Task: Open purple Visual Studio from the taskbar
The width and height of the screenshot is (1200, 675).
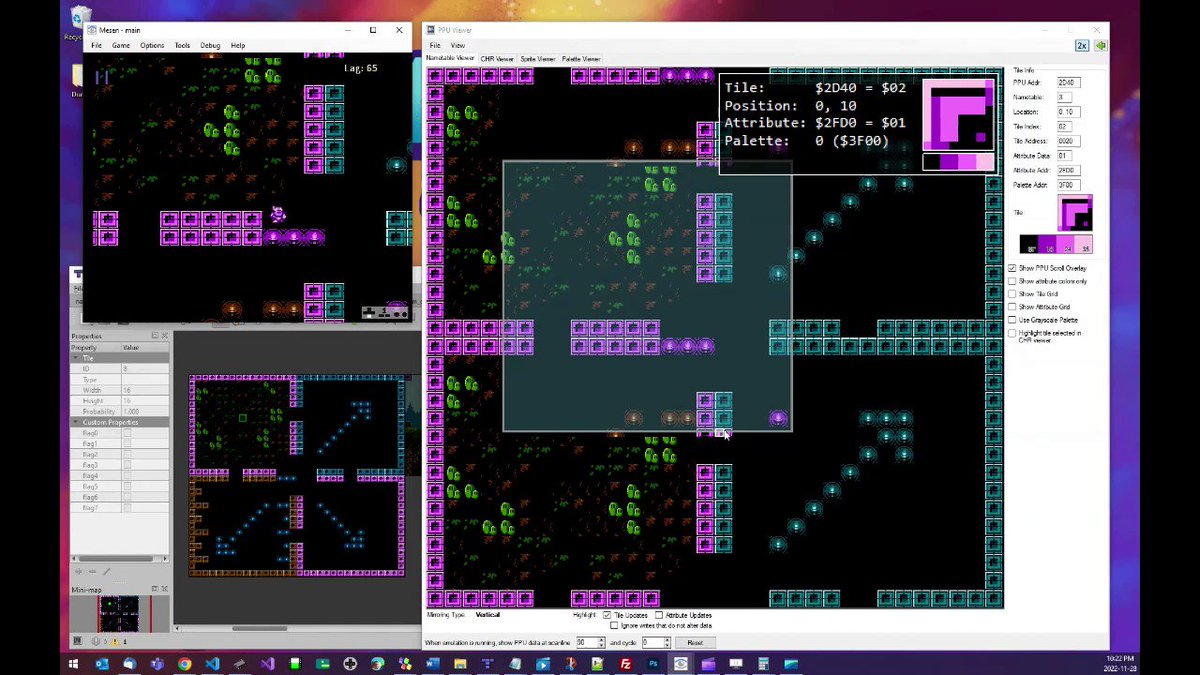Action: point(267,663)
